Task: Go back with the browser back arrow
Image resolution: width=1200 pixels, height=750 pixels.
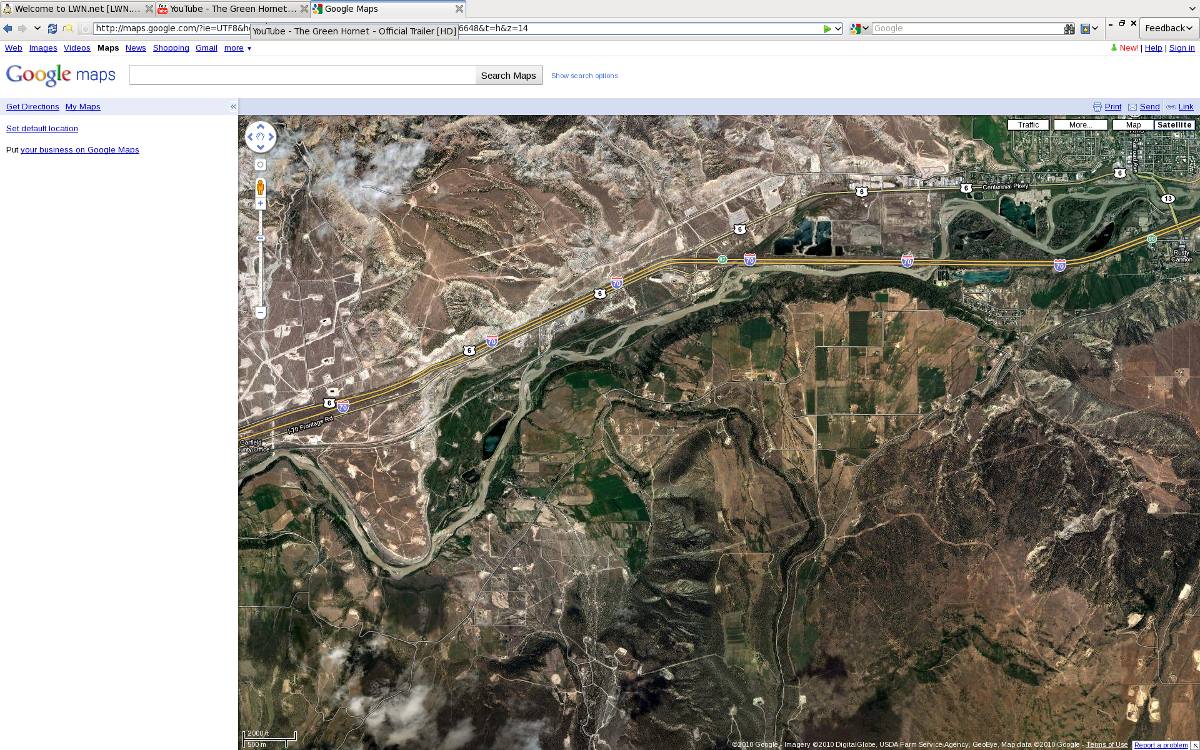Action: point(8,28)
